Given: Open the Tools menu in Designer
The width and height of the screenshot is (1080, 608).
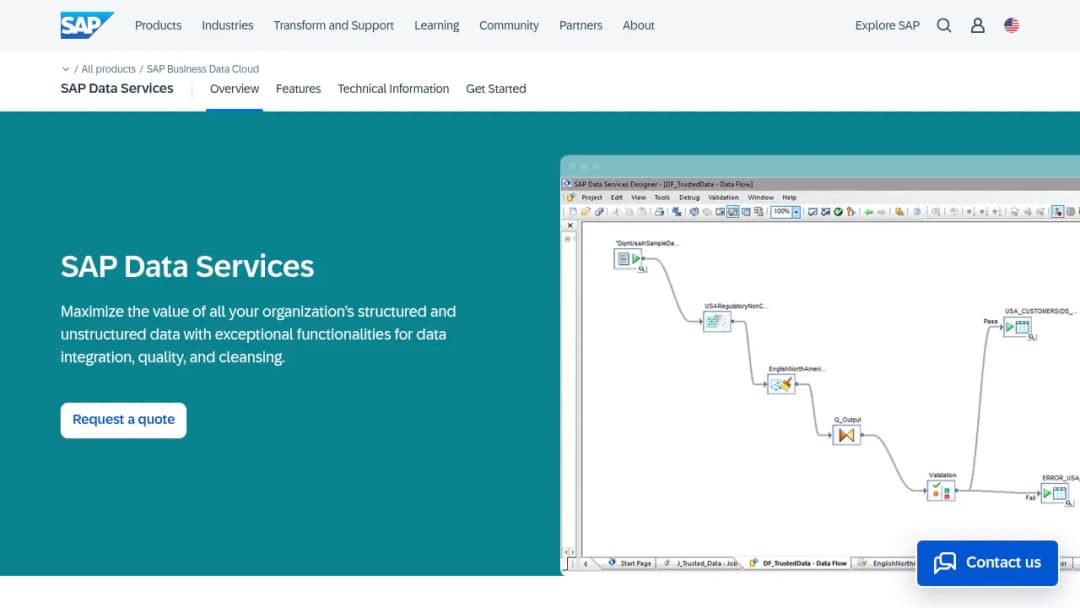Looking at the screenshot, I should pos(662,198).
